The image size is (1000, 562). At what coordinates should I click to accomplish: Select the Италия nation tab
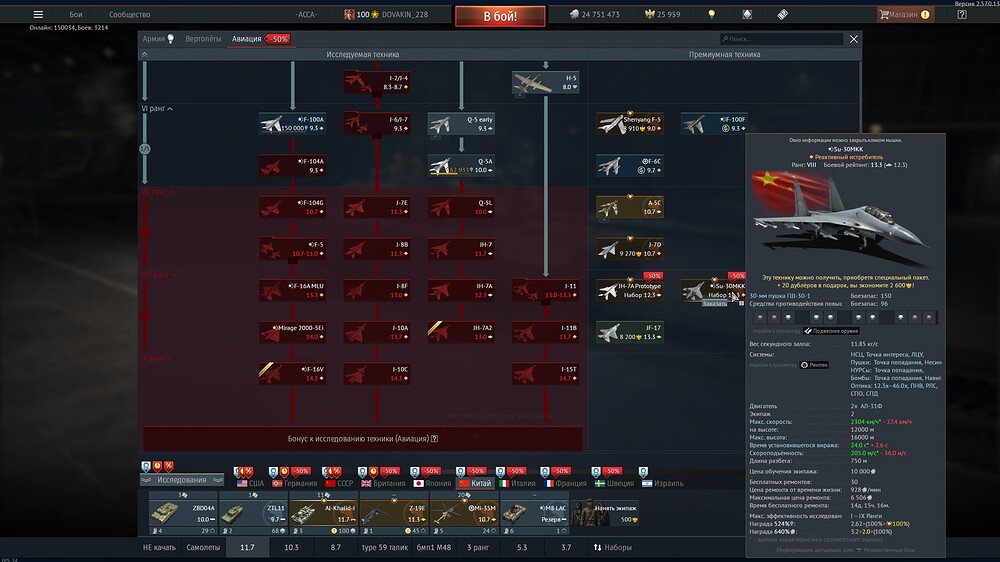[517, 484]
